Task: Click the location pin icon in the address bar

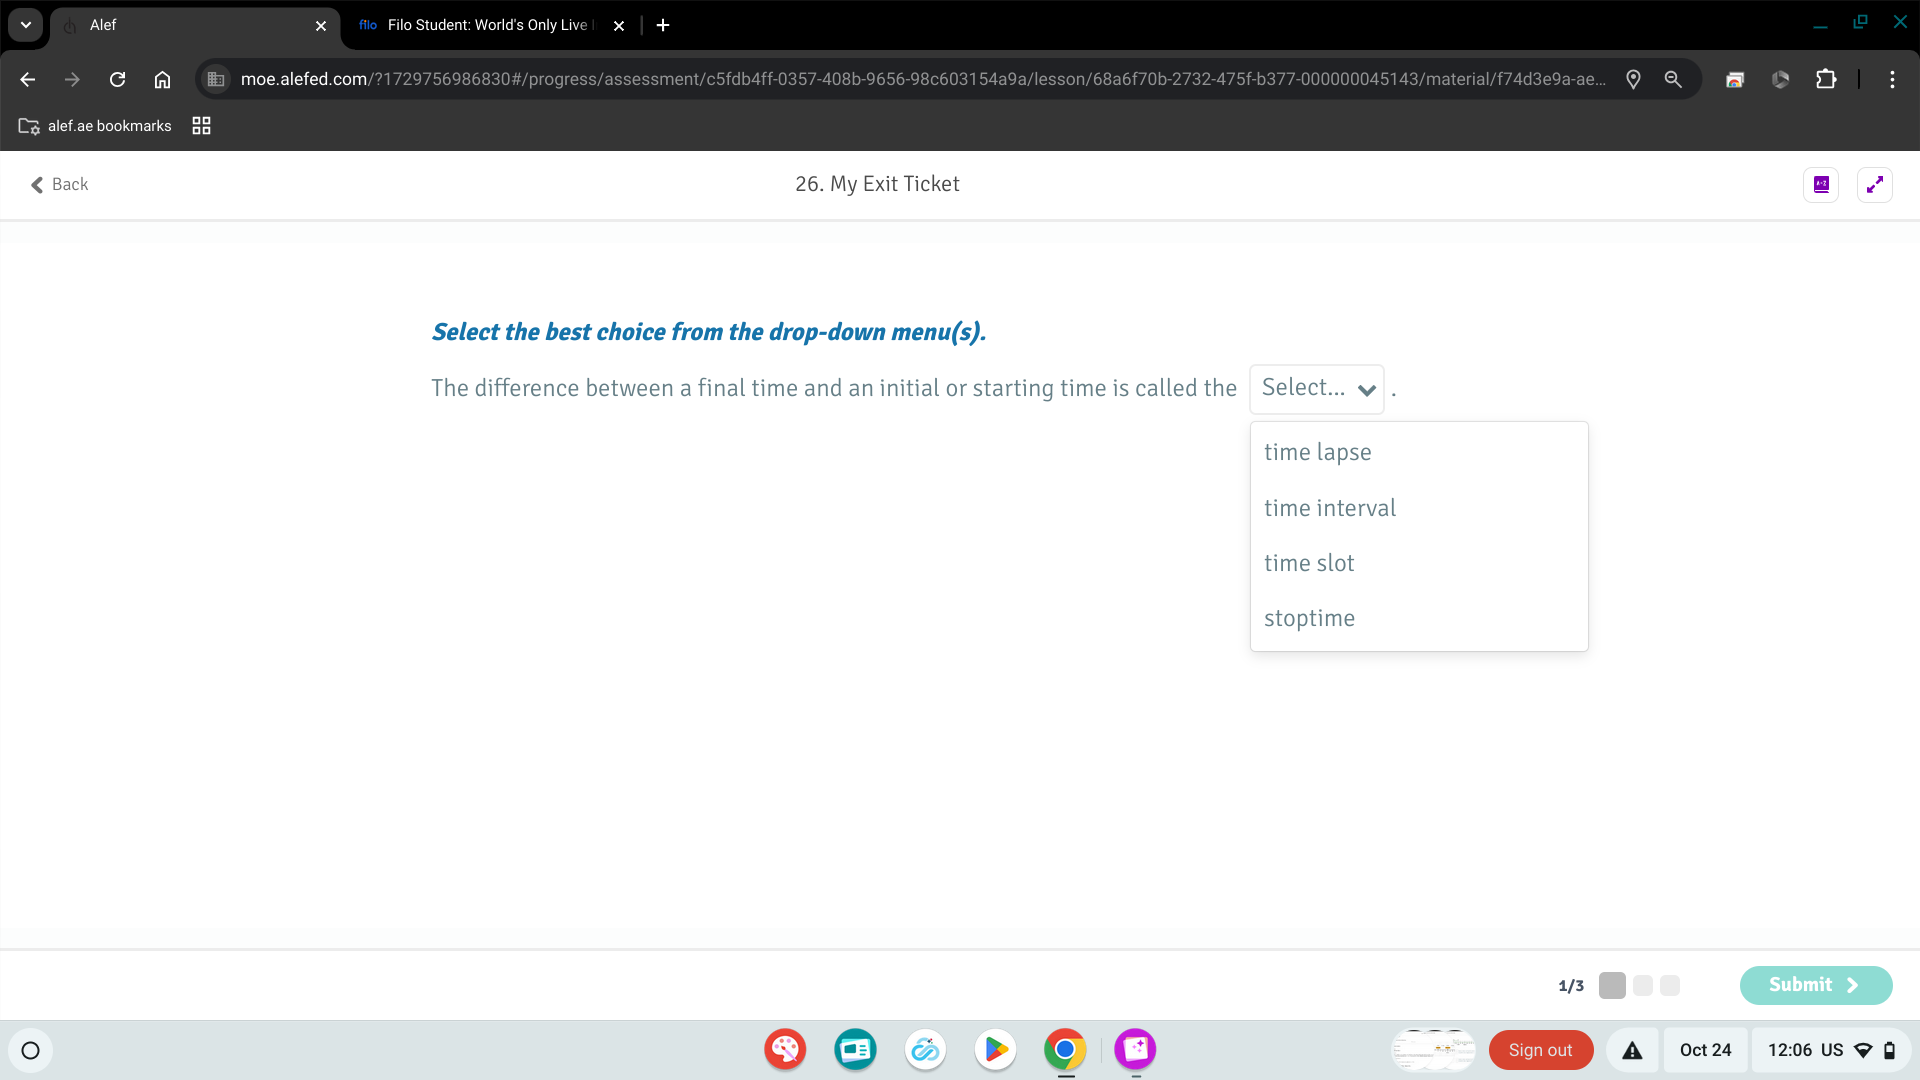Action: click(1633, 80)
